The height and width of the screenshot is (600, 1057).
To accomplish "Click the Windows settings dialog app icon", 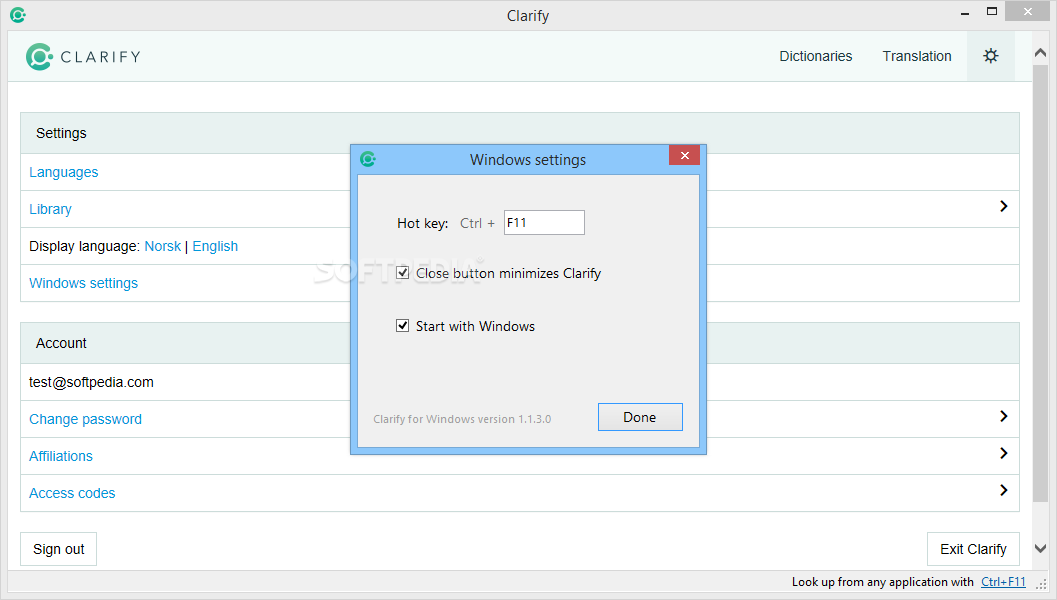I will (x=367, y=159).
